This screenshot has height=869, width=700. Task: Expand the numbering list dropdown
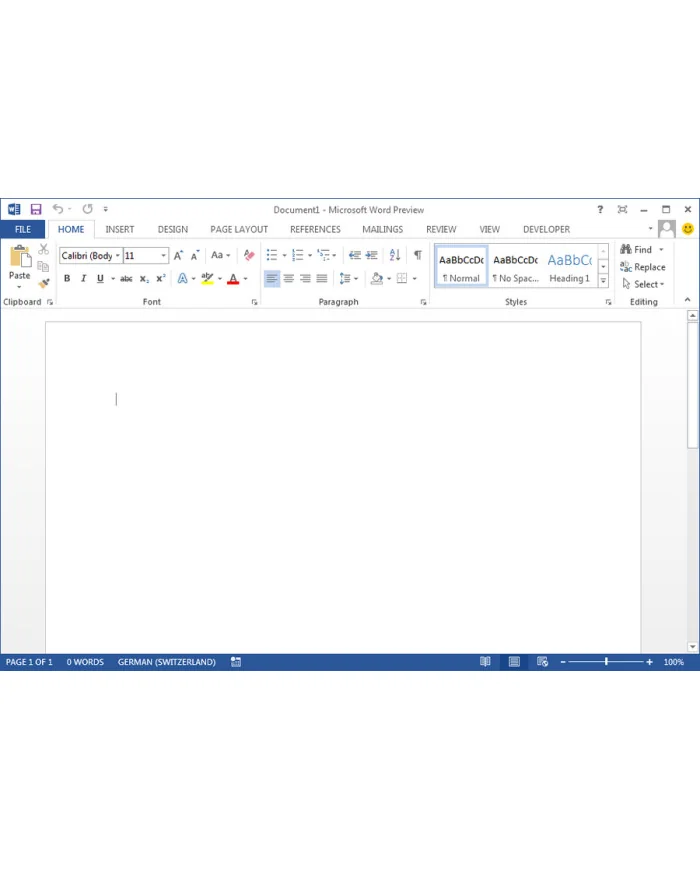[310, 255]
